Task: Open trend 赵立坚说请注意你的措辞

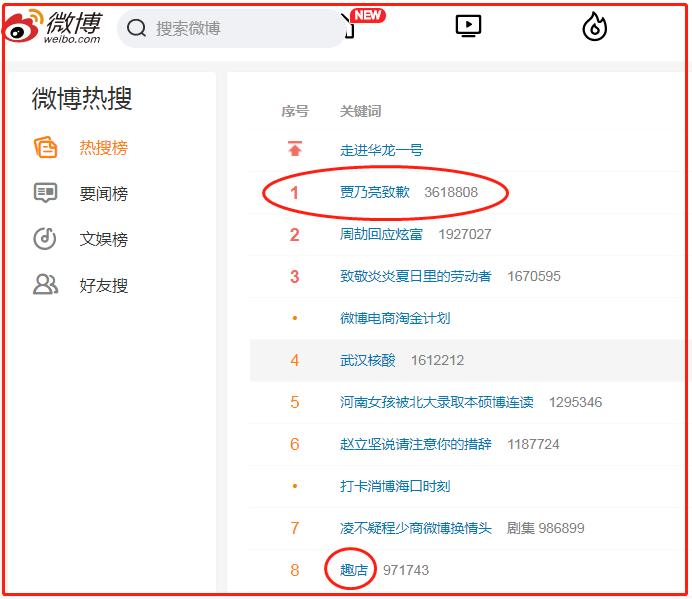Action: pyautogui.click(x=416, y=444)
